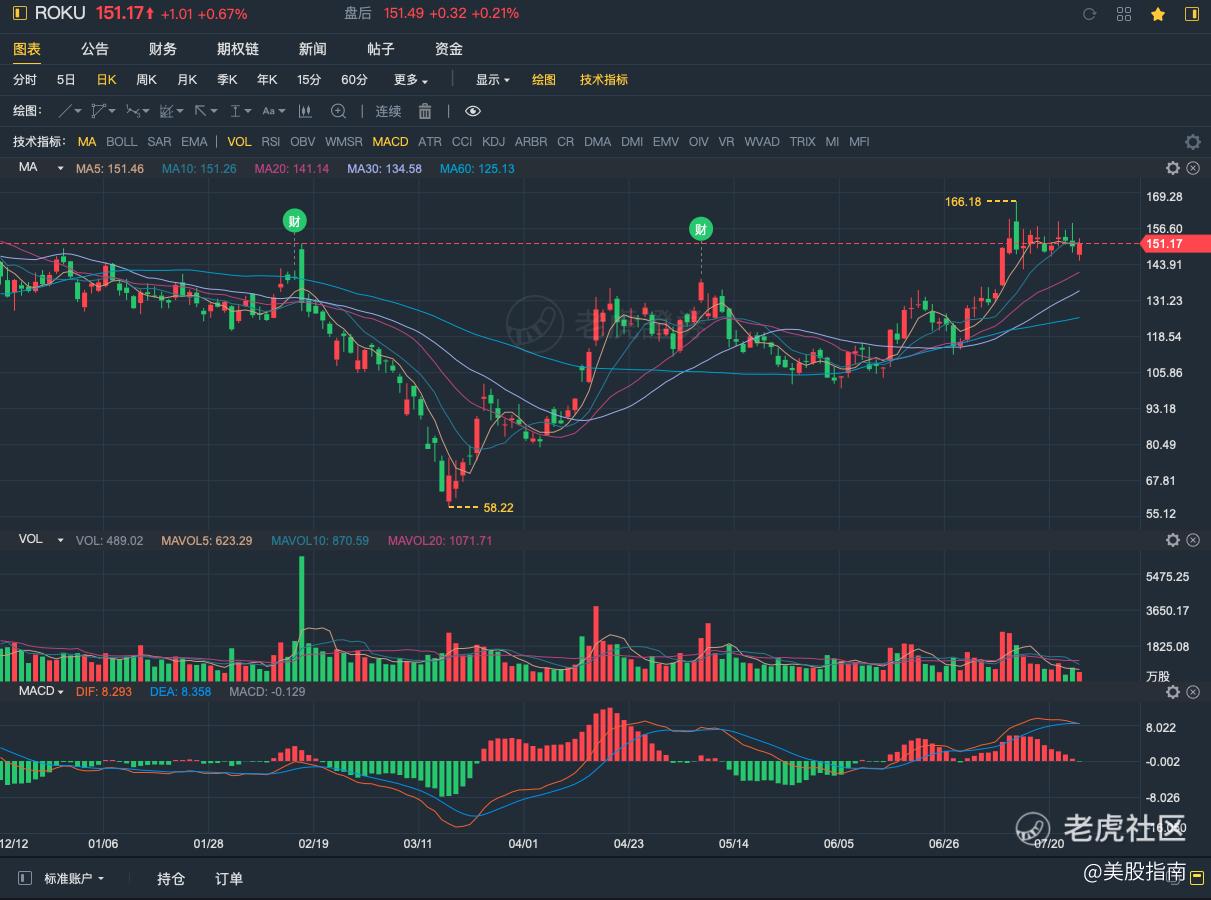Image resolution: width=1211 pixels, height=900 pixels.
Task: Toggle the KDJ indicator
Action: tap(494, 142)
